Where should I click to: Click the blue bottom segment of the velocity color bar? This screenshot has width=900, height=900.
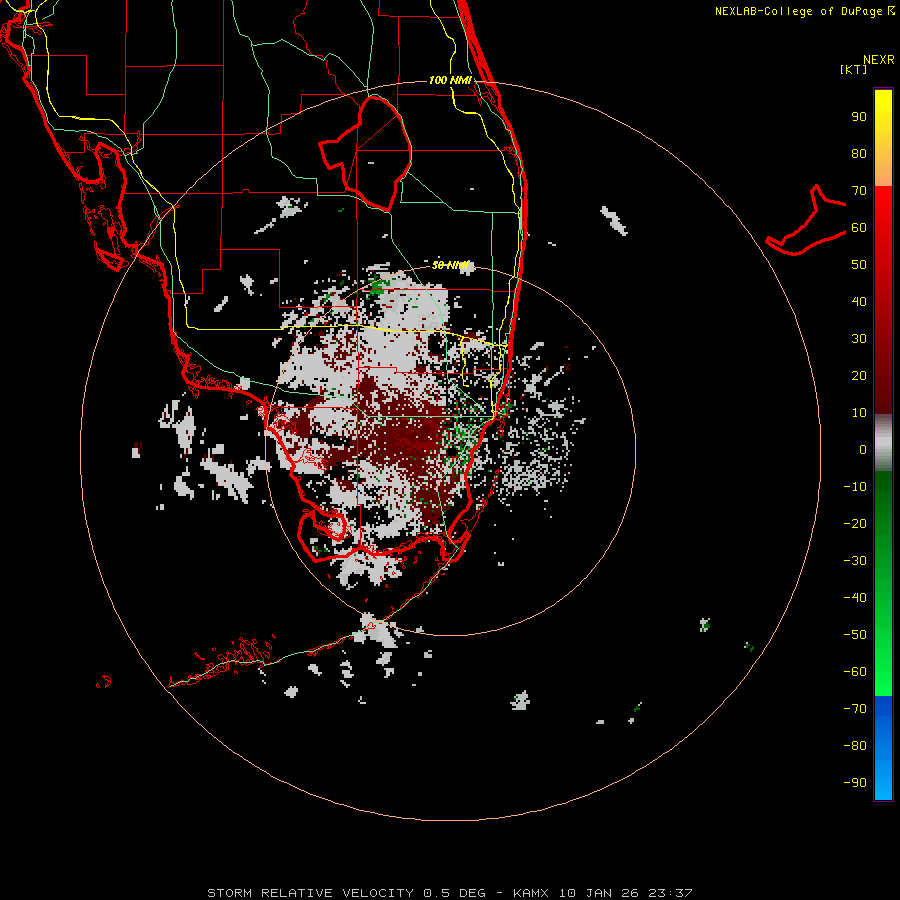click(x=883, y=748)
